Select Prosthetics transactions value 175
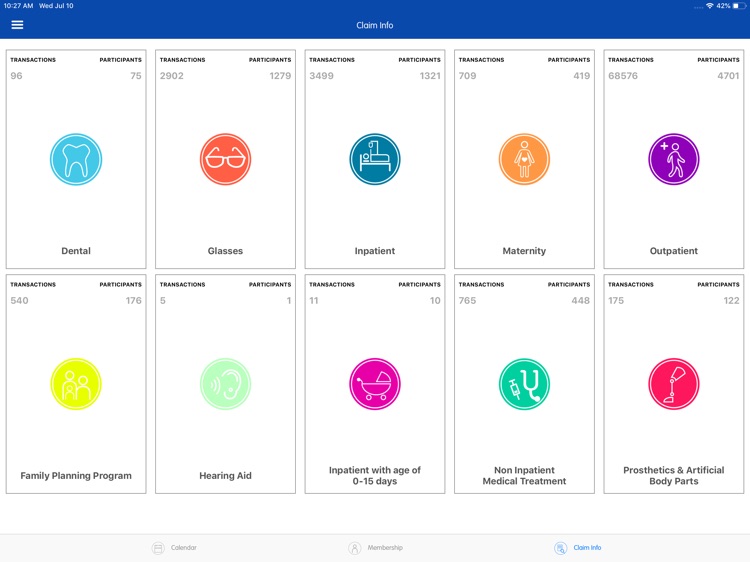 pyautogui.click(x=616, y=300)
